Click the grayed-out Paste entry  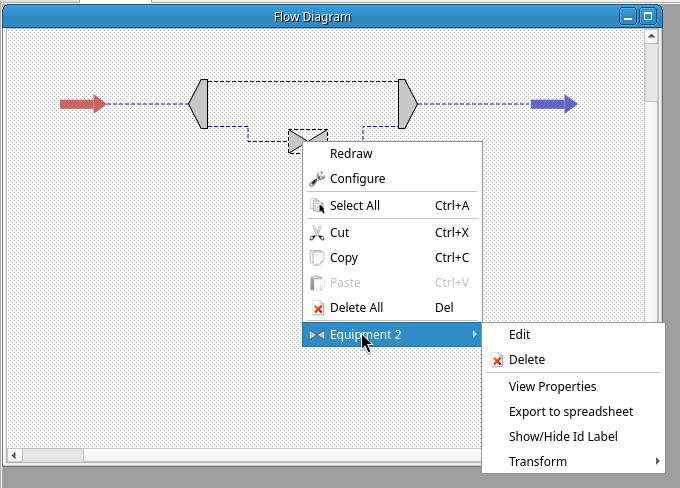tap(392, 283)
